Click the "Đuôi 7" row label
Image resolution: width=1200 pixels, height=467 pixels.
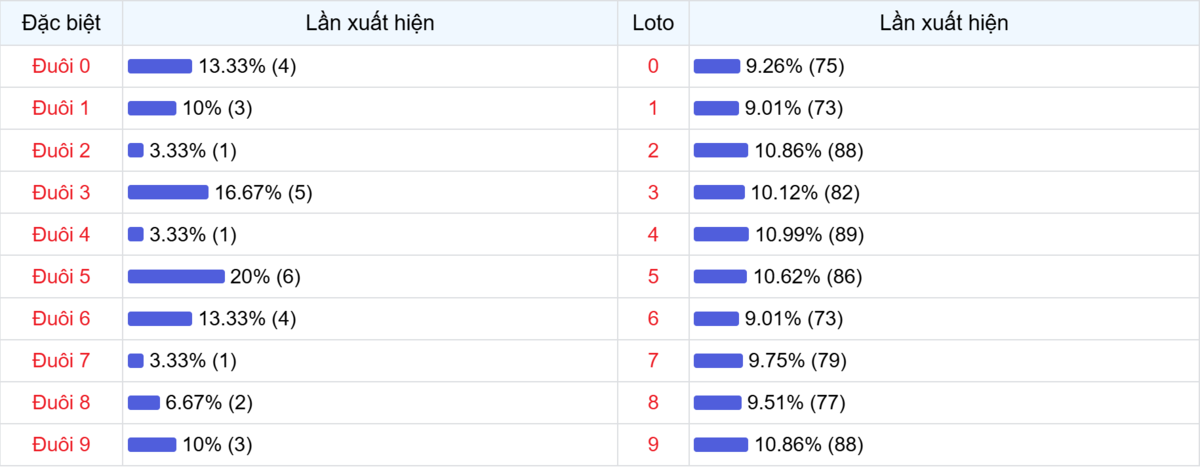click(61, 361)
